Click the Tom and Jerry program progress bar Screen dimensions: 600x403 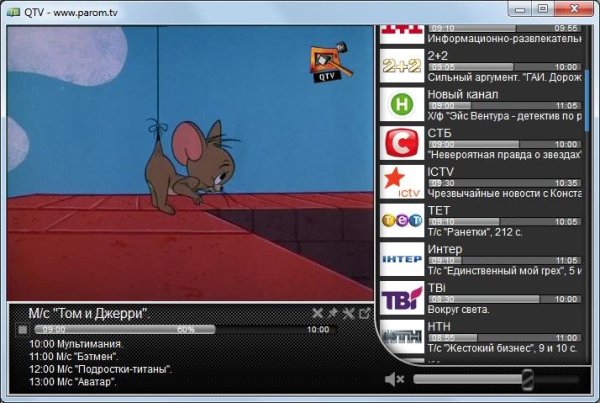[186, 330]
